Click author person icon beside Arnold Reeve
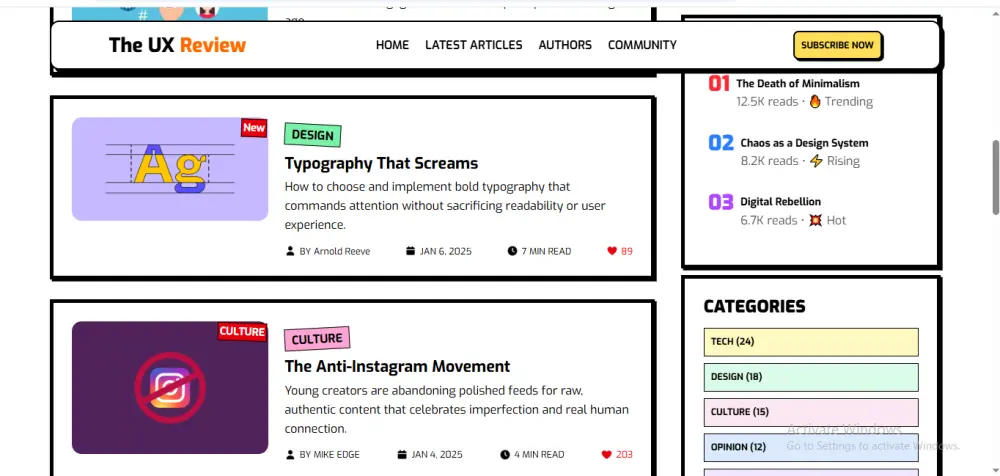Screen dimensions: 1000x476 click(x=291, y=251)
